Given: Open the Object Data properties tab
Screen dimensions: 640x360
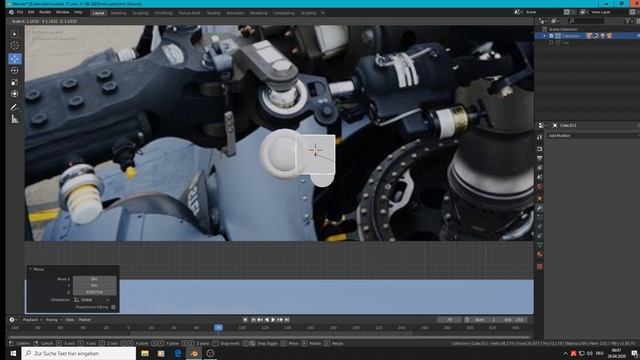Looking at the screenshot, I should pos(540,245).
